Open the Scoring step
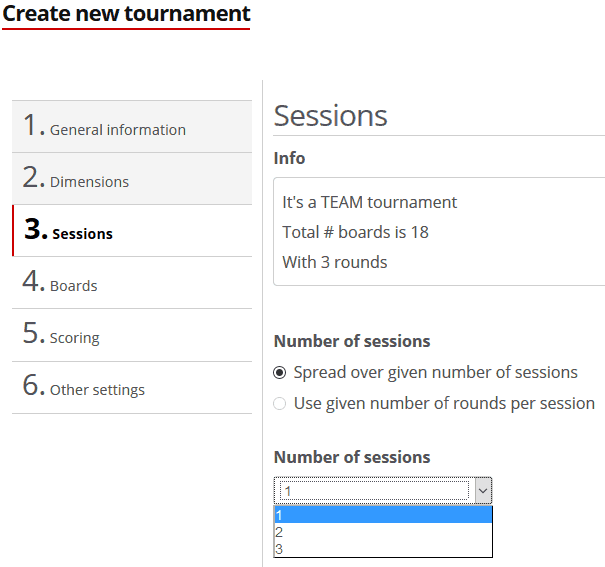605x567 pixels. pyautogui.click(x=74, y=337)
